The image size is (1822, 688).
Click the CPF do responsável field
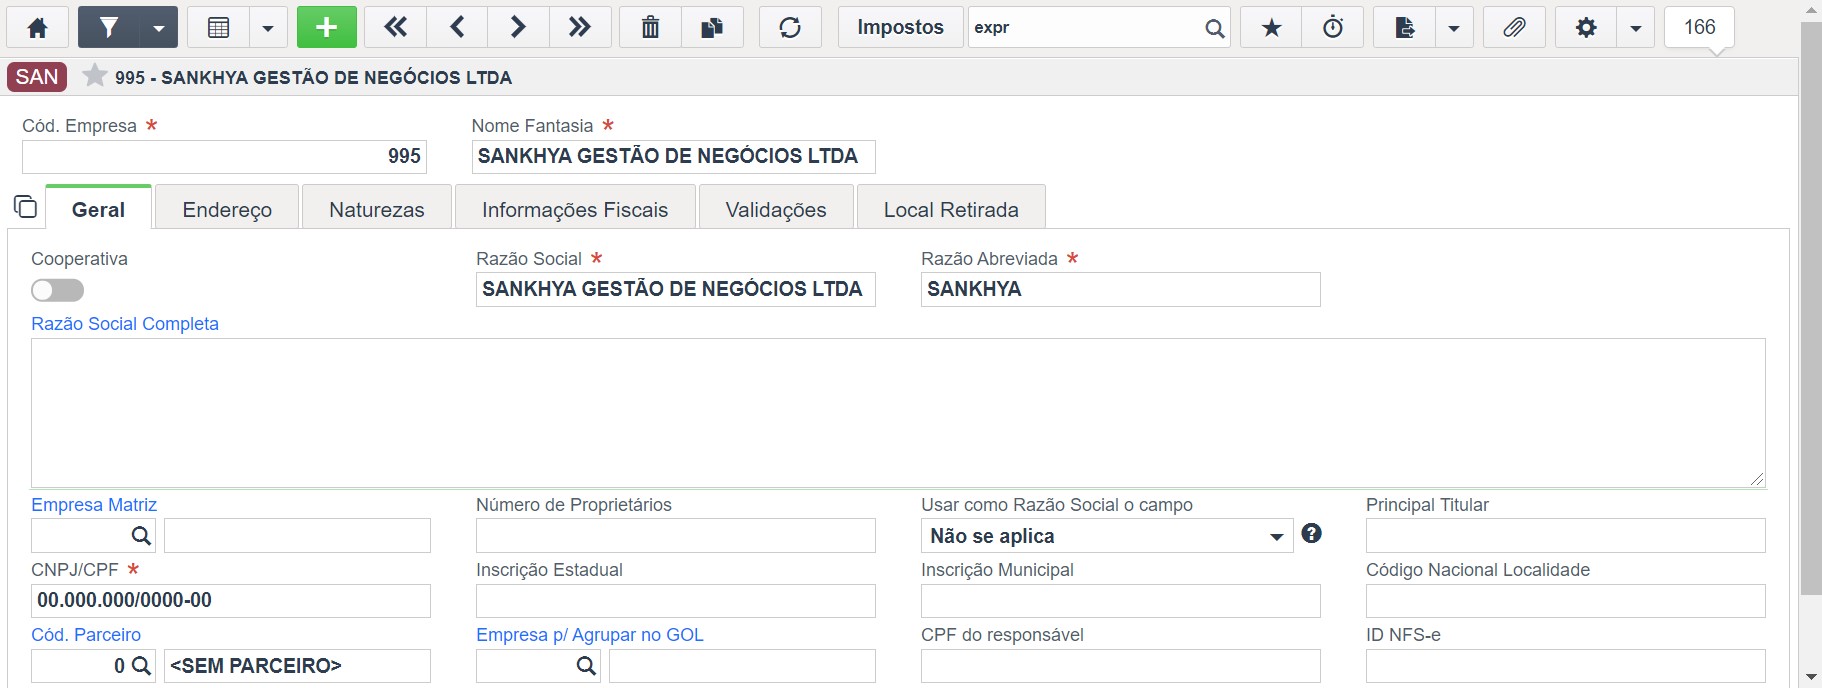click(x=1120, y=666)
